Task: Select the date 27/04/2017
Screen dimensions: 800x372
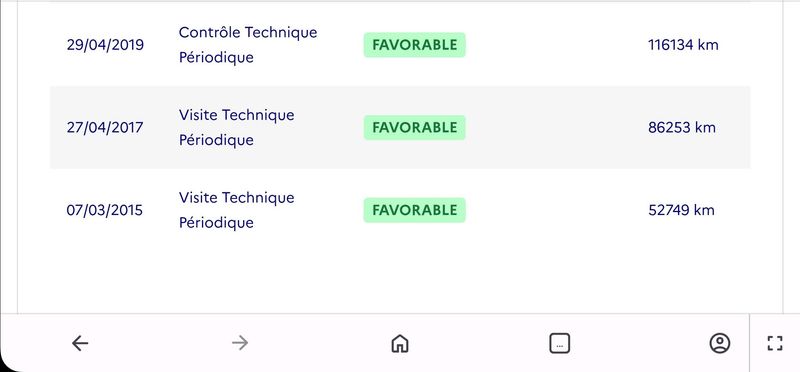Action: 105,128
